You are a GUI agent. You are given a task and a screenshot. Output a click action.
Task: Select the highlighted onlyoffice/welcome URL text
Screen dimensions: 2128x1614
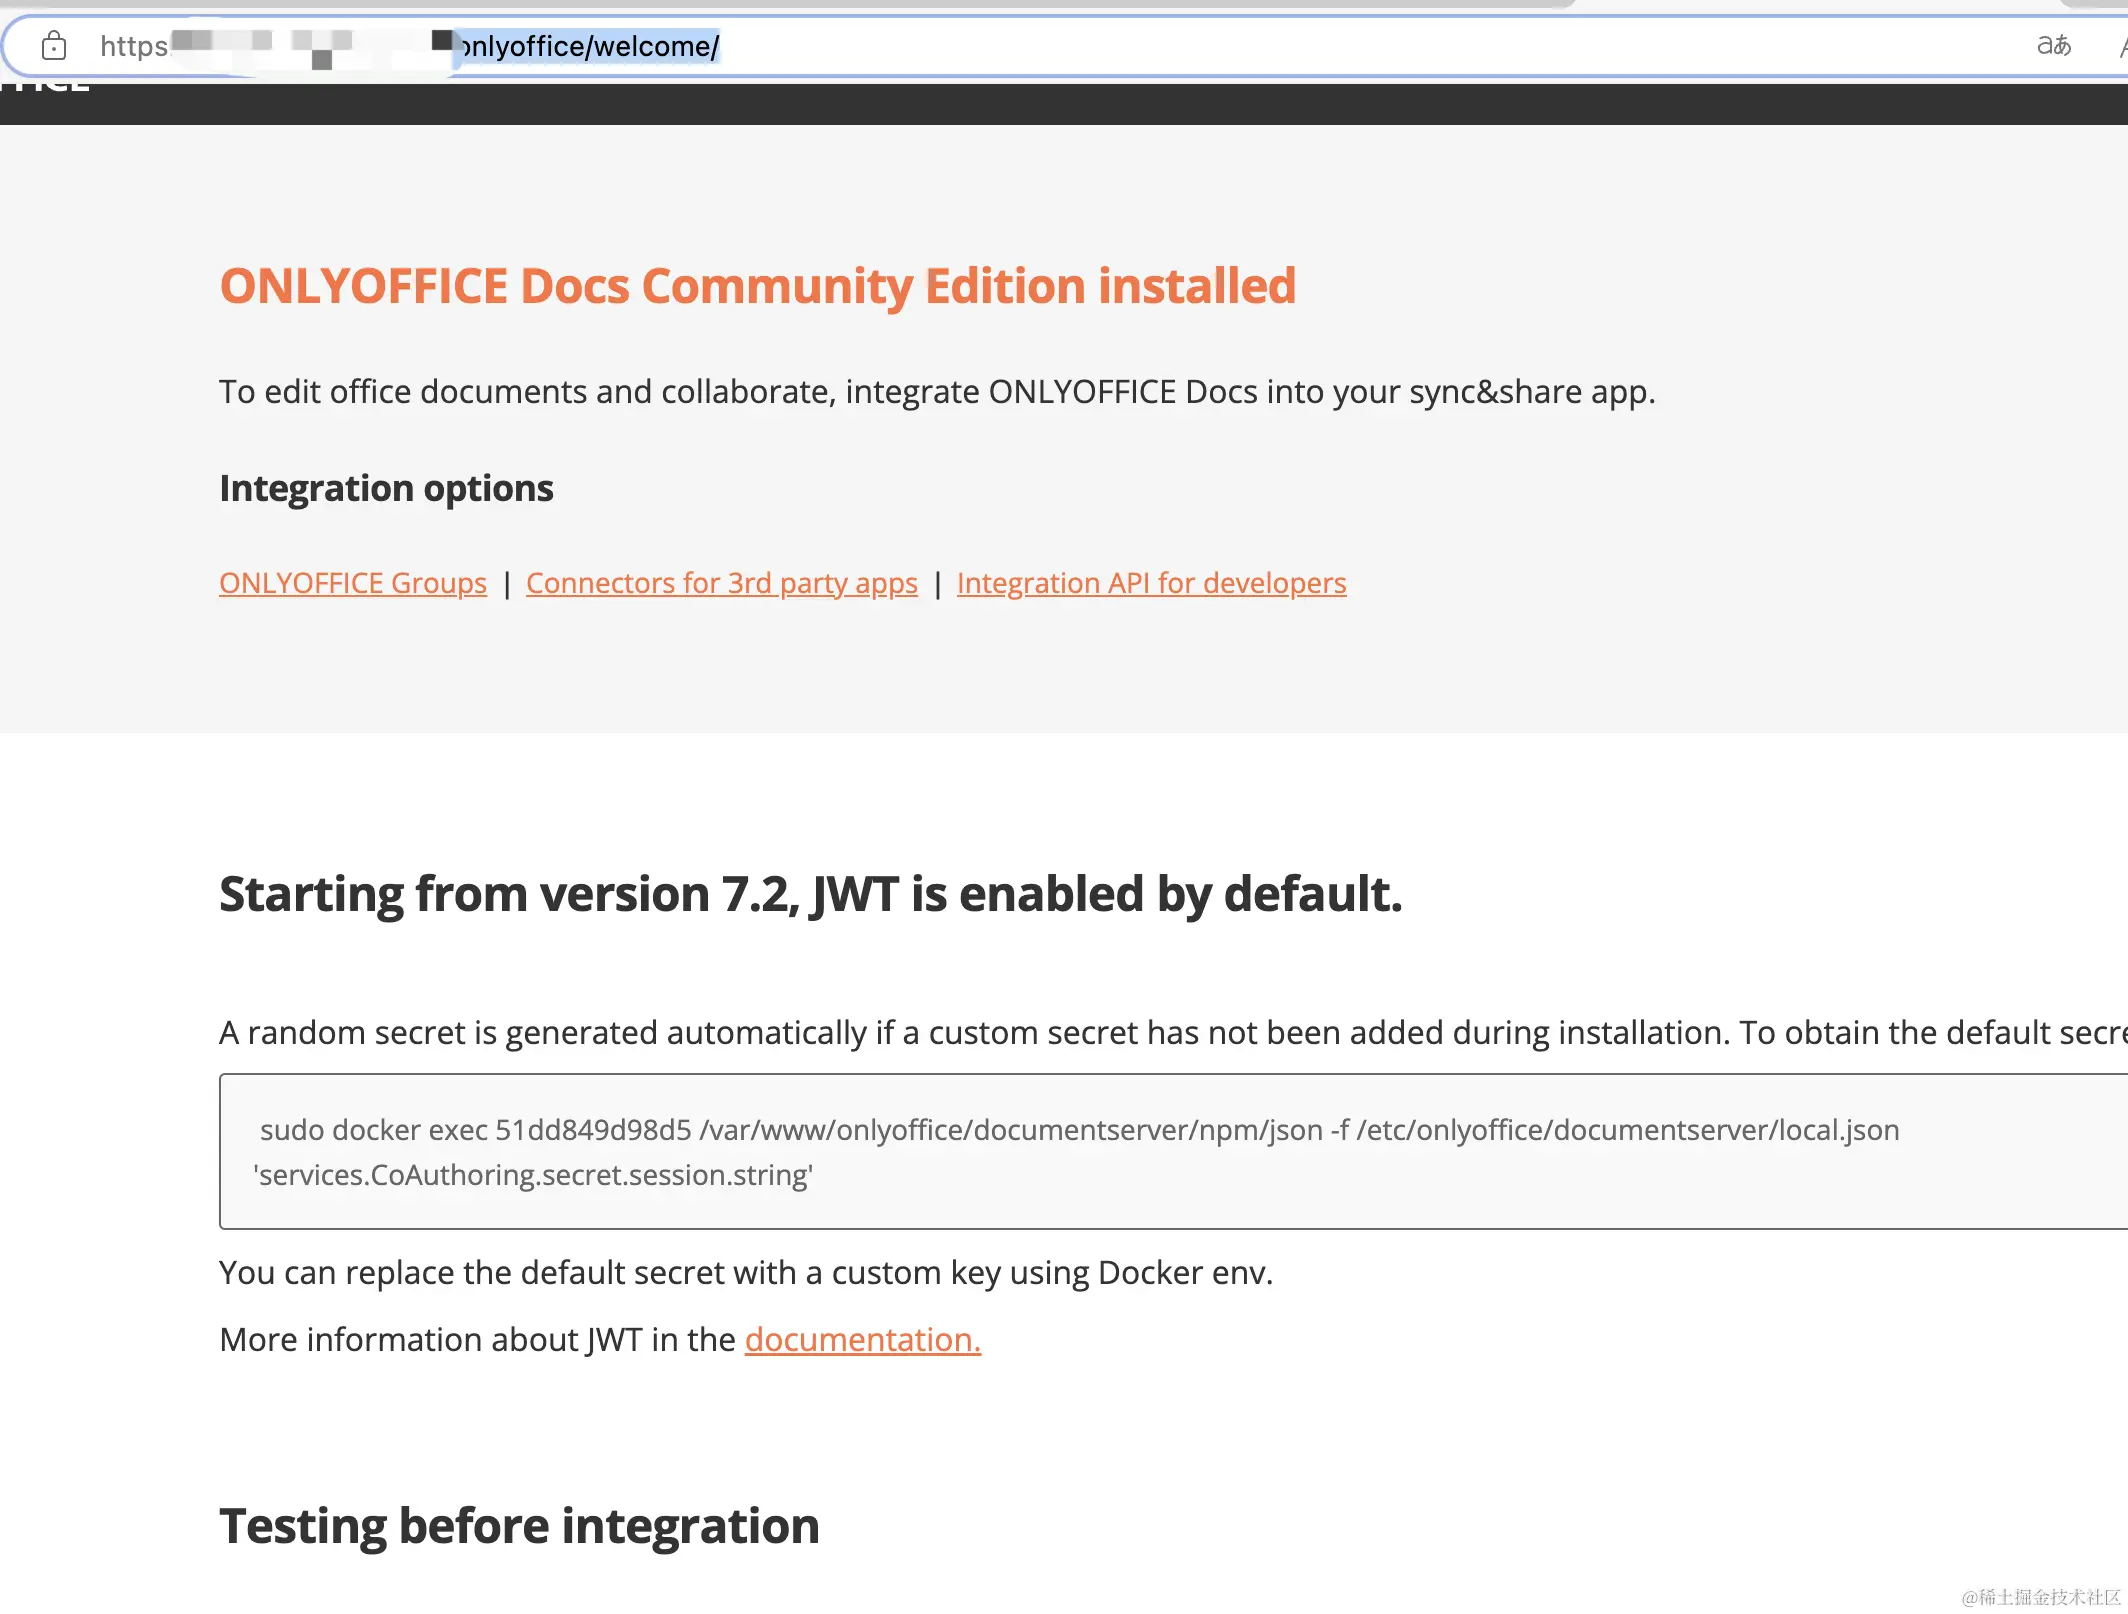point(586,46)
